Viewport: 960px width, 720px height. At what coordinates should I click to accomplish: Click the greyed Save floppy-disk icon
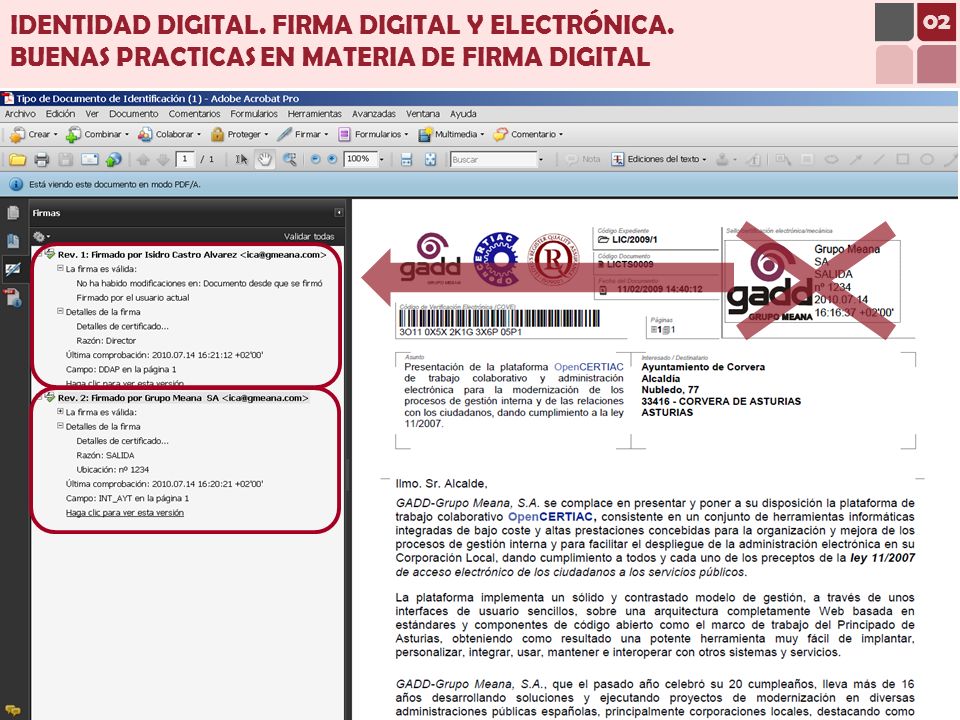tap(66, 160)
